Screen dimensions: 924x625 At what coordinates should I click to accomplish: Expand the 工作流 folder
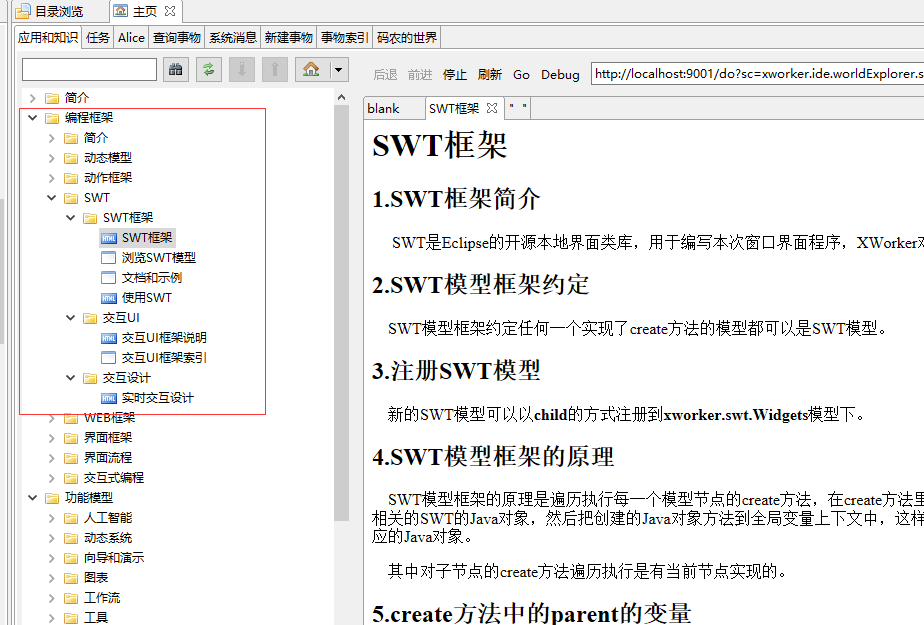[x=52, y=598]
